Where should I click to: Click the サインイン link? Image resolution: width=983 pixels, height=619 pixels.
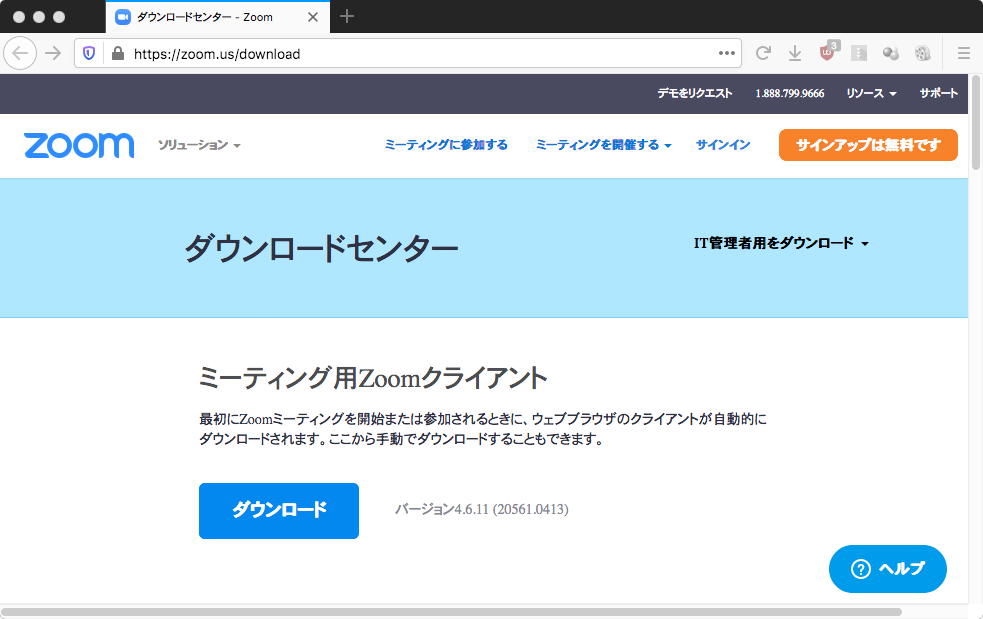click(x=723, y=145)
